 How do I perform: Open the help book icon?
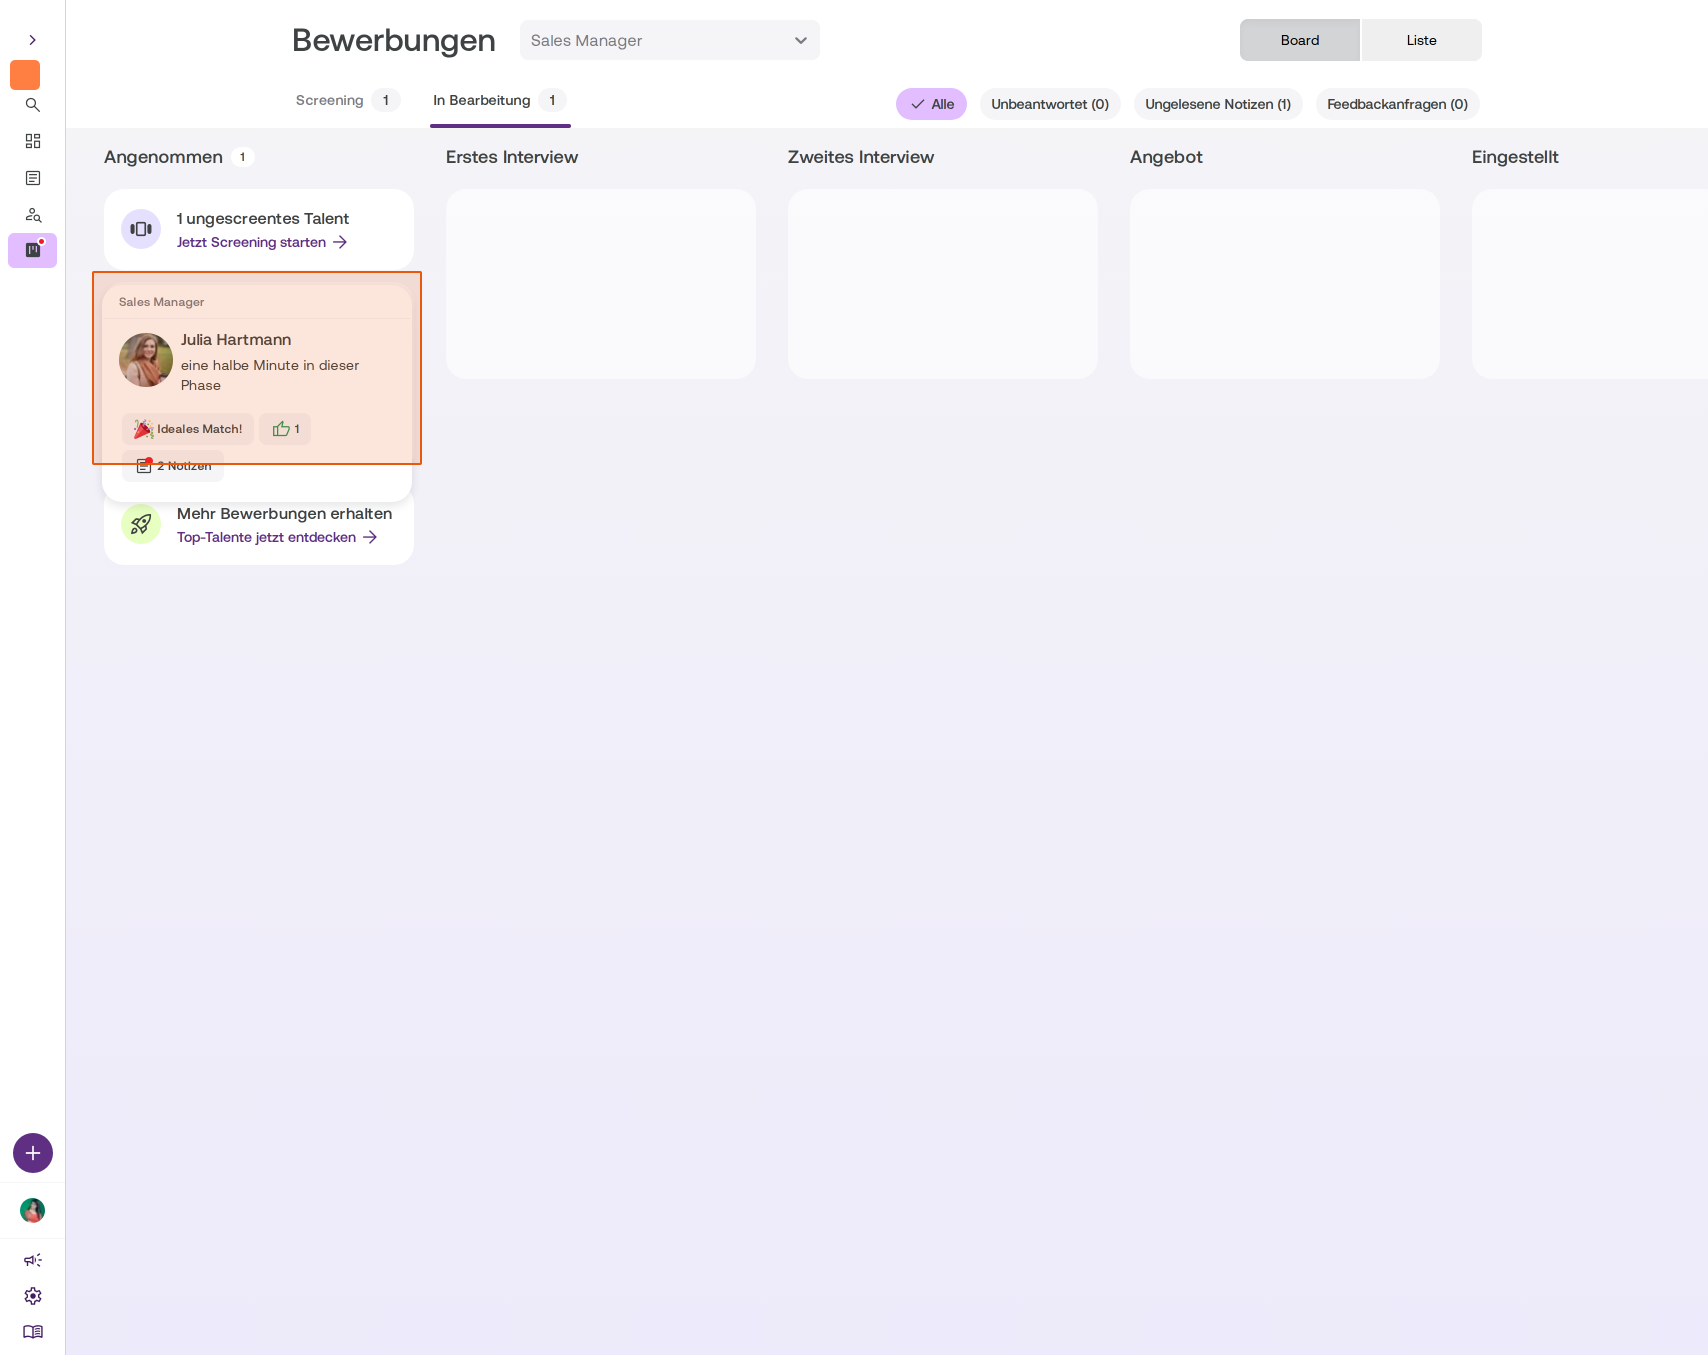pos(33,1332)
